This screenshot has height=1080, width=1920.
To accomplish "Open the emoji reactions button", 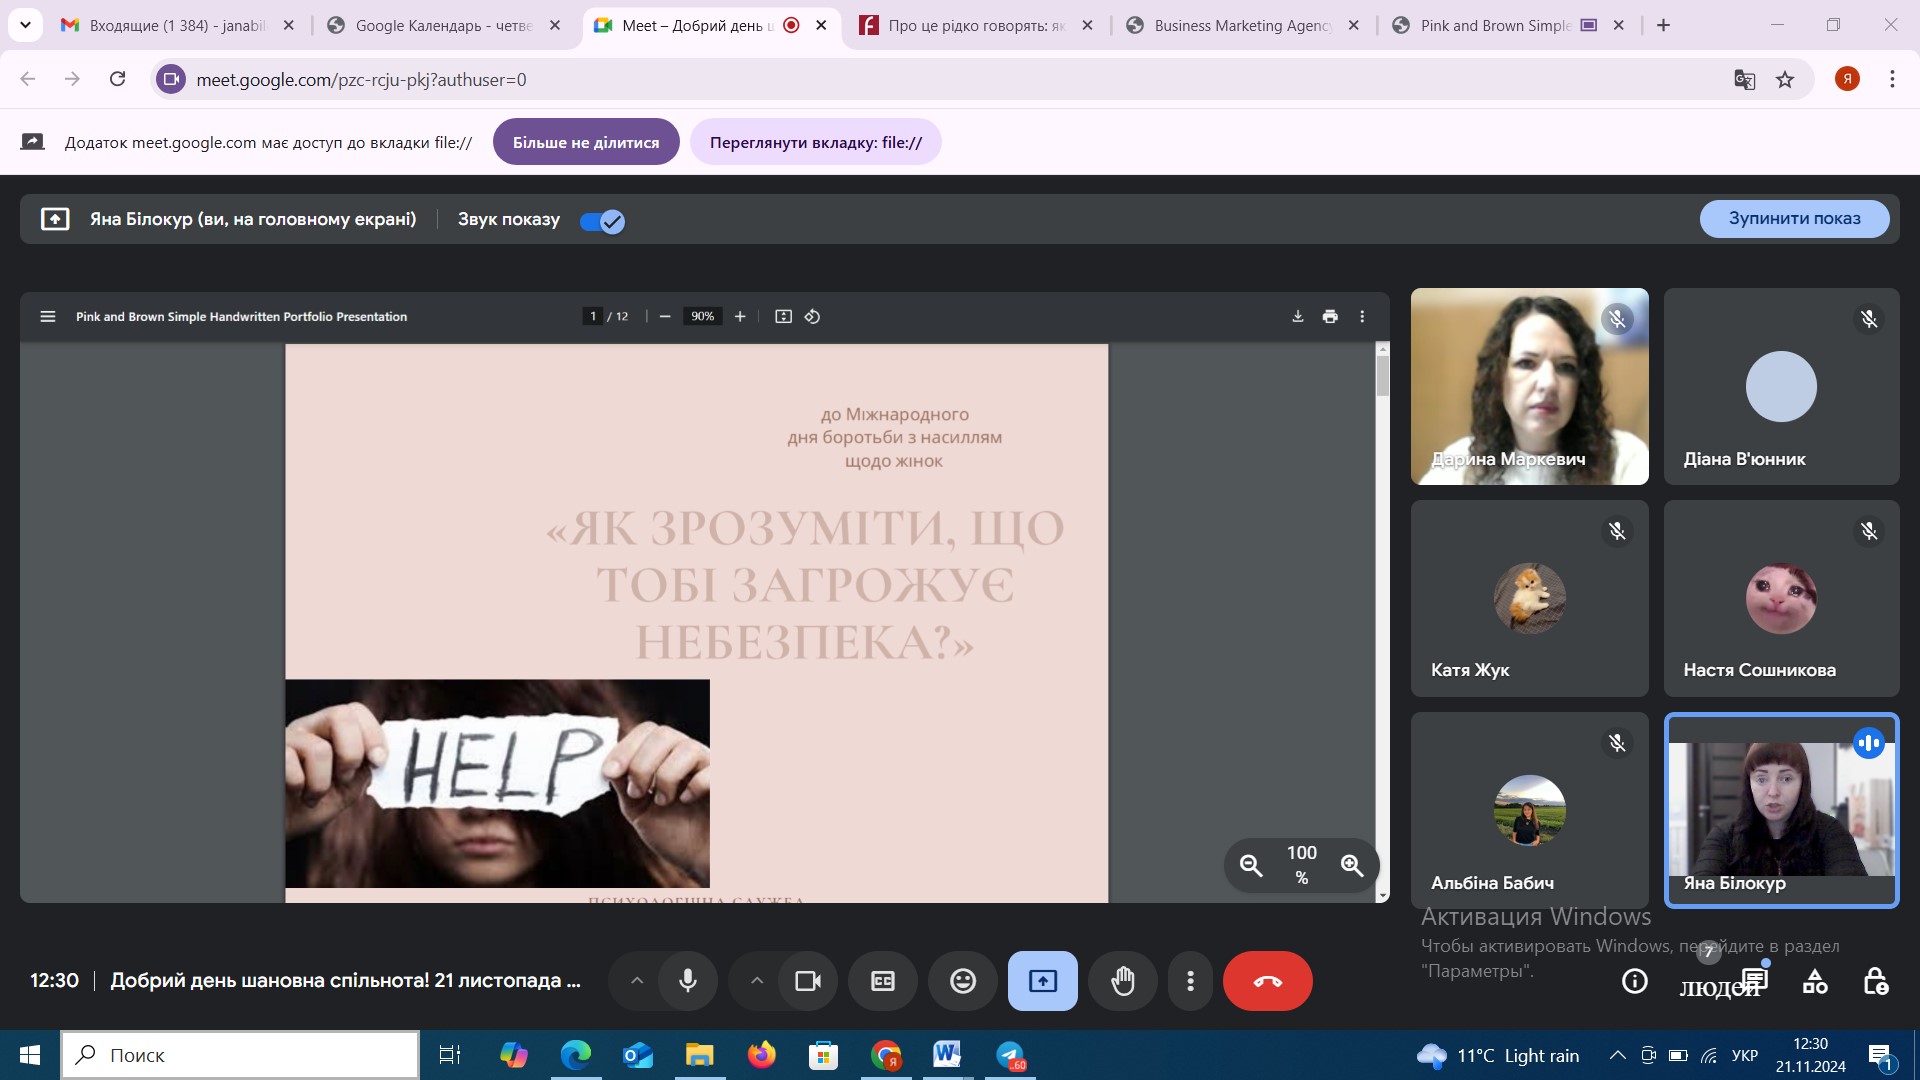I will pyautogui.click(x=963, y=981).
